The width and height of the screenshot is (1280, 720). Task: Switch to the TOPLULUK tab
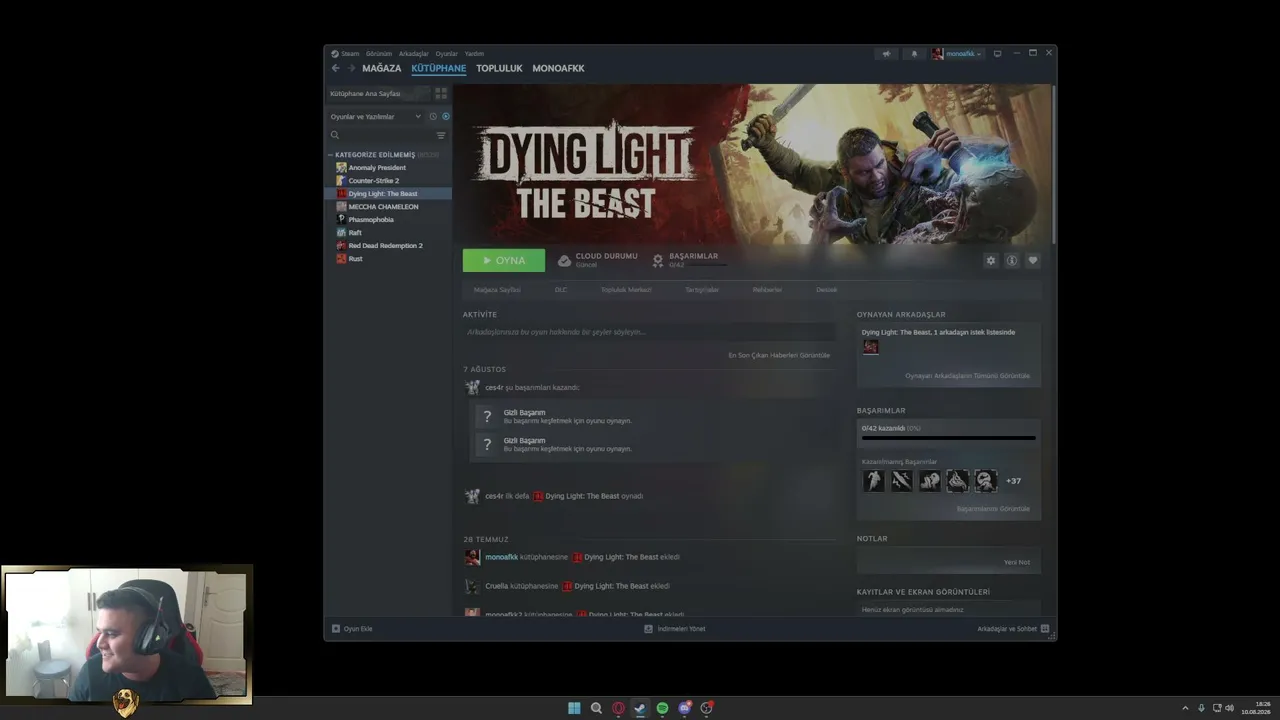click(x=499, y=68)
